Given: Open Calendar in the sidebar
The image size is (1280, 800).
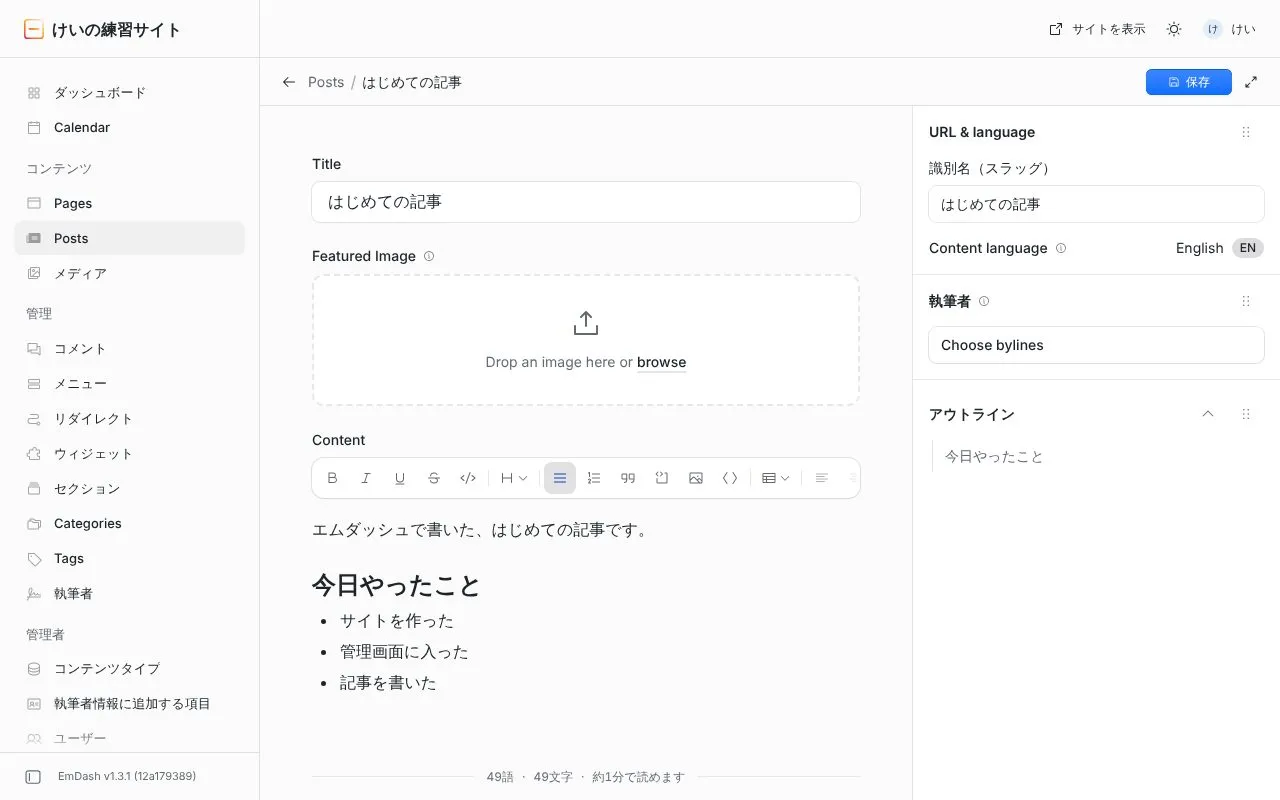Looking at the screenshot, I should point(129,128).
